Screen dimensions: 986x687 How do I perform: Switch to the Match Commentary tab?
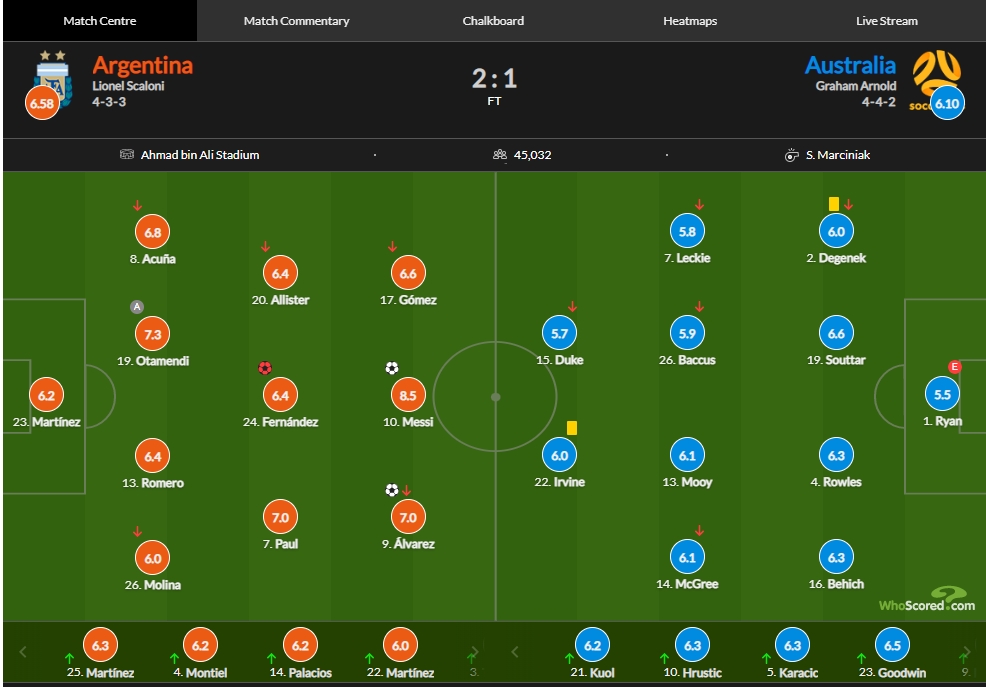(x=296, y=21)
